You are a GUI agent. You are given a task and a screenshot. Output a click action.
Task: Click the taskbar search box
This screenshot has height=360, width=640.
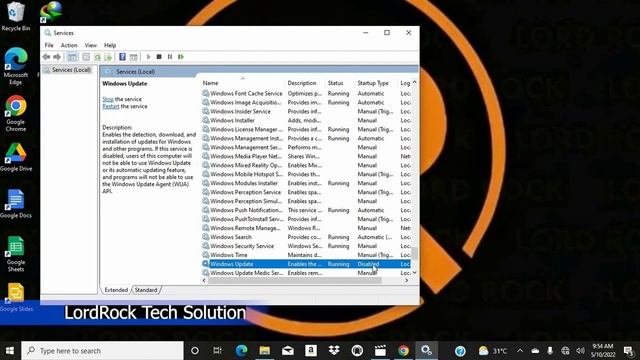click(x=102, y=351)
